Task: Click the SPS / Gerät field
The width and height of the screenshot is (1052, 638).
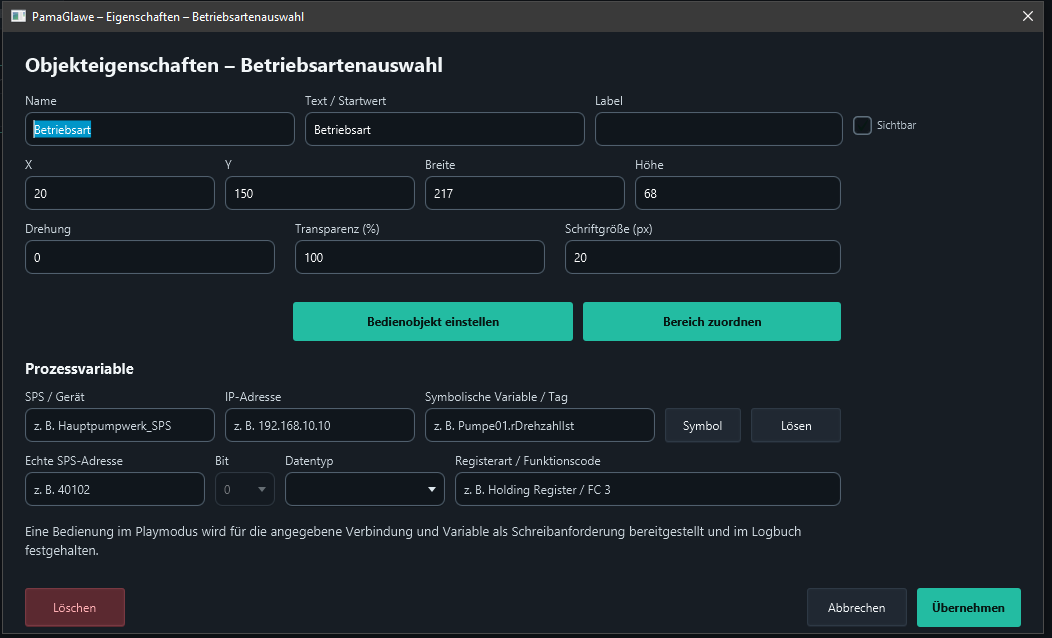Action: (x=119, y=425)
